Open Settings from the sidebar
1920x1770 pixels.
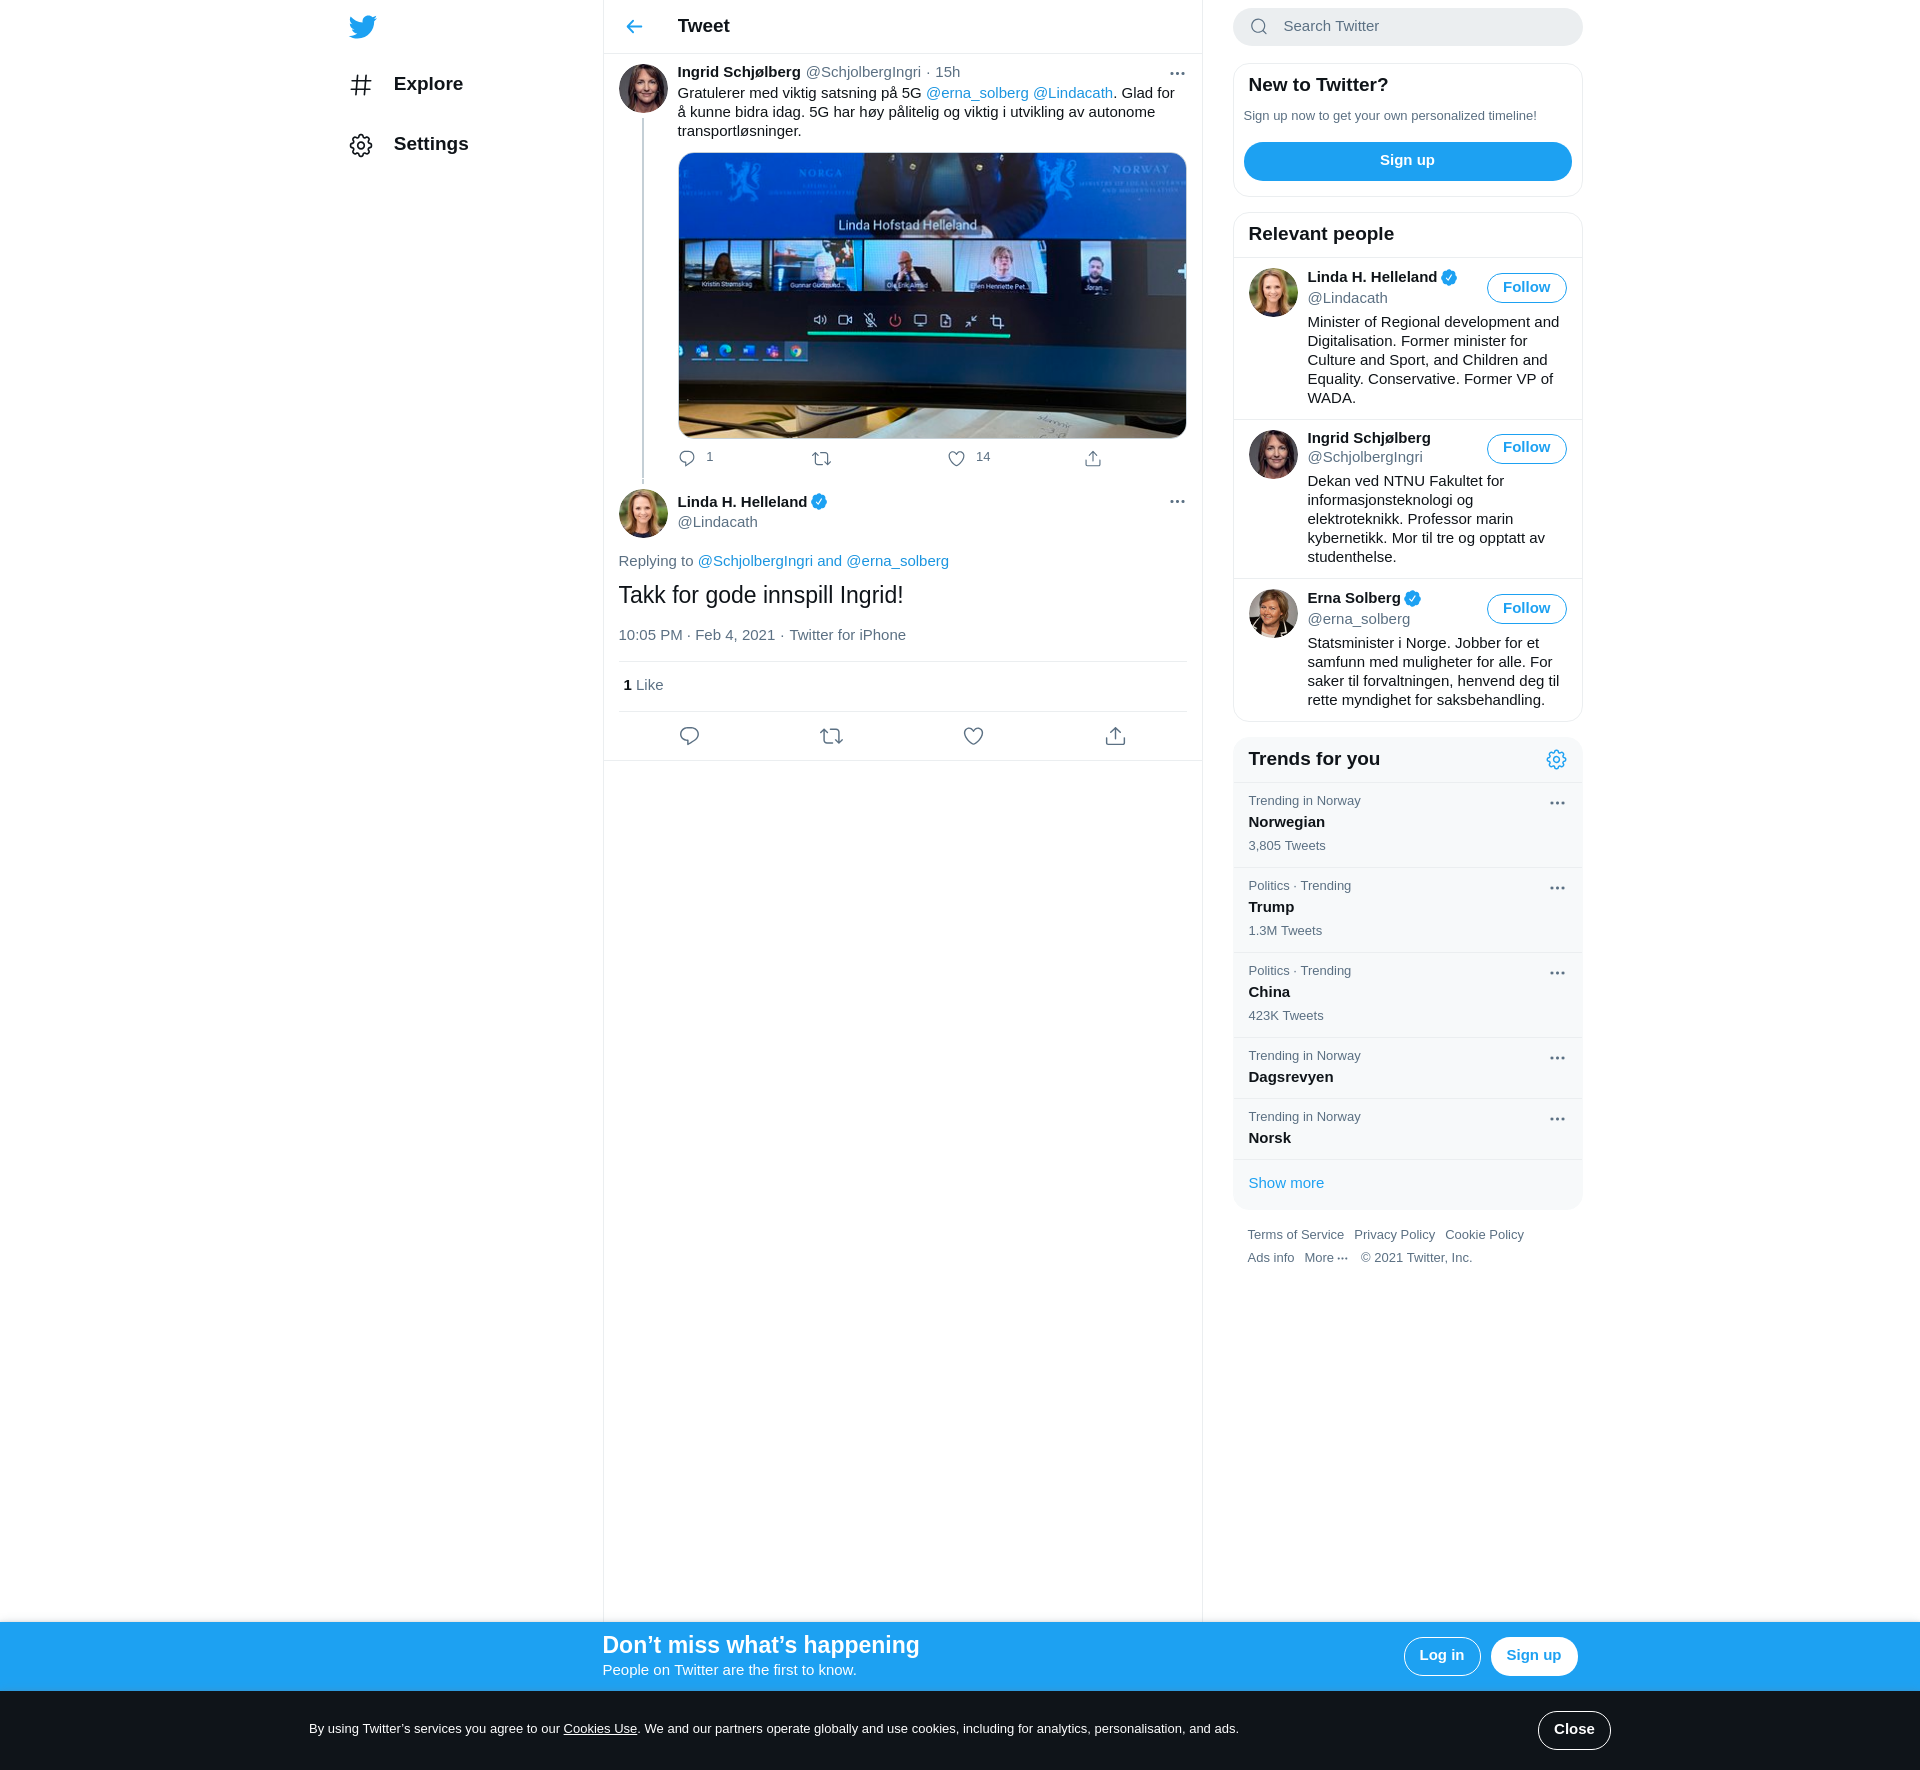[408, 144]
